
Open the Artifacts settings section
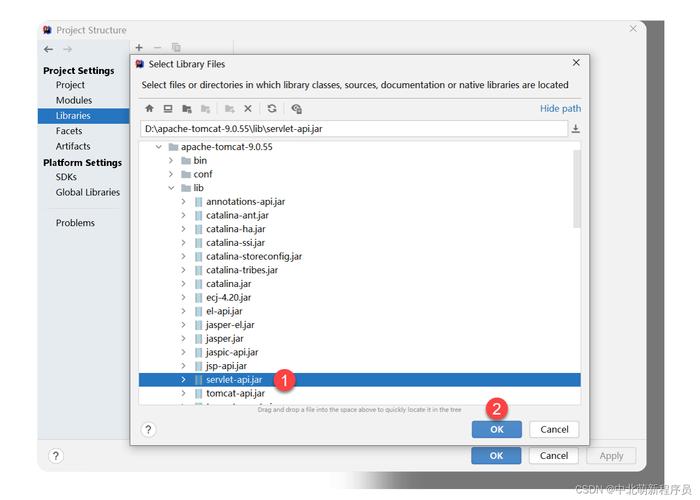73,146
